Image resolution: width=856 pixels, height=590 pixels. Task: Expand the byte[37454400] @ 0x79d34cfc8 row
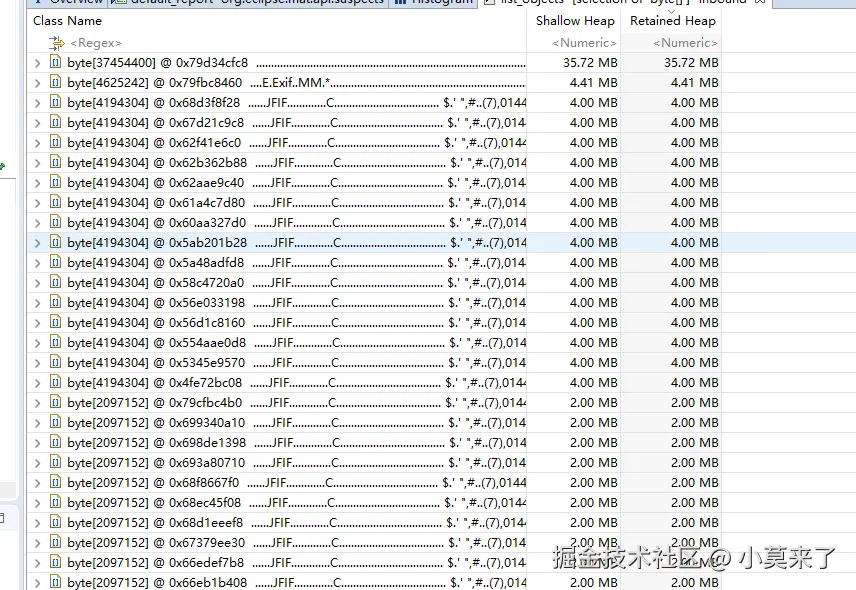click(37, 63)
